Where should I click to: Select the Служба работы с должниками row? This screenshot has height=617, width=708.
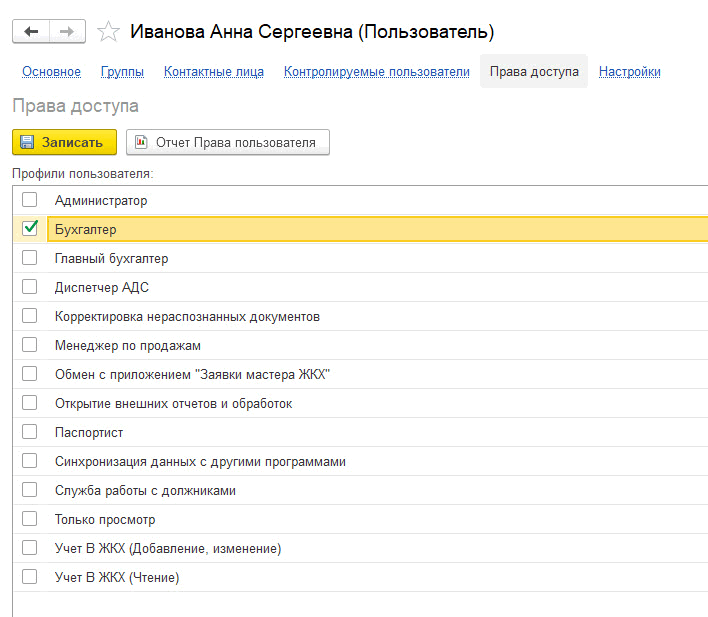click(361, 491)
